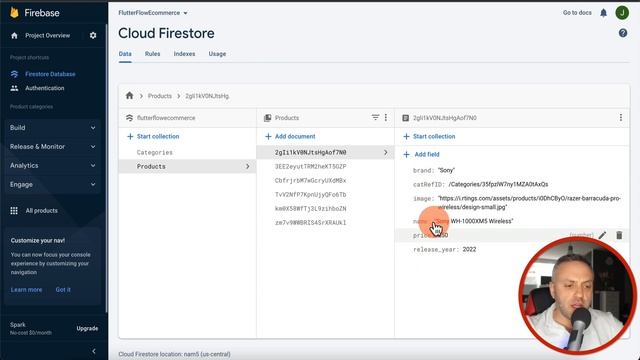Click breadcrumb home icon
The width and height of the screenshot is (640, 360).
click(x=129, y=96)
